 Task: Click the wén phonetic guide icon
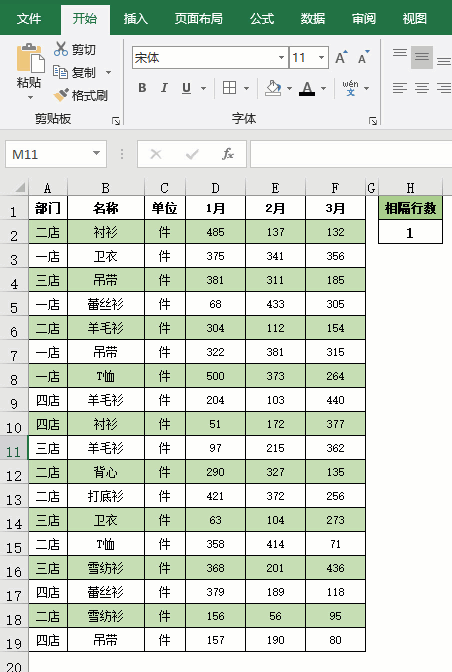tap(350, 88)
